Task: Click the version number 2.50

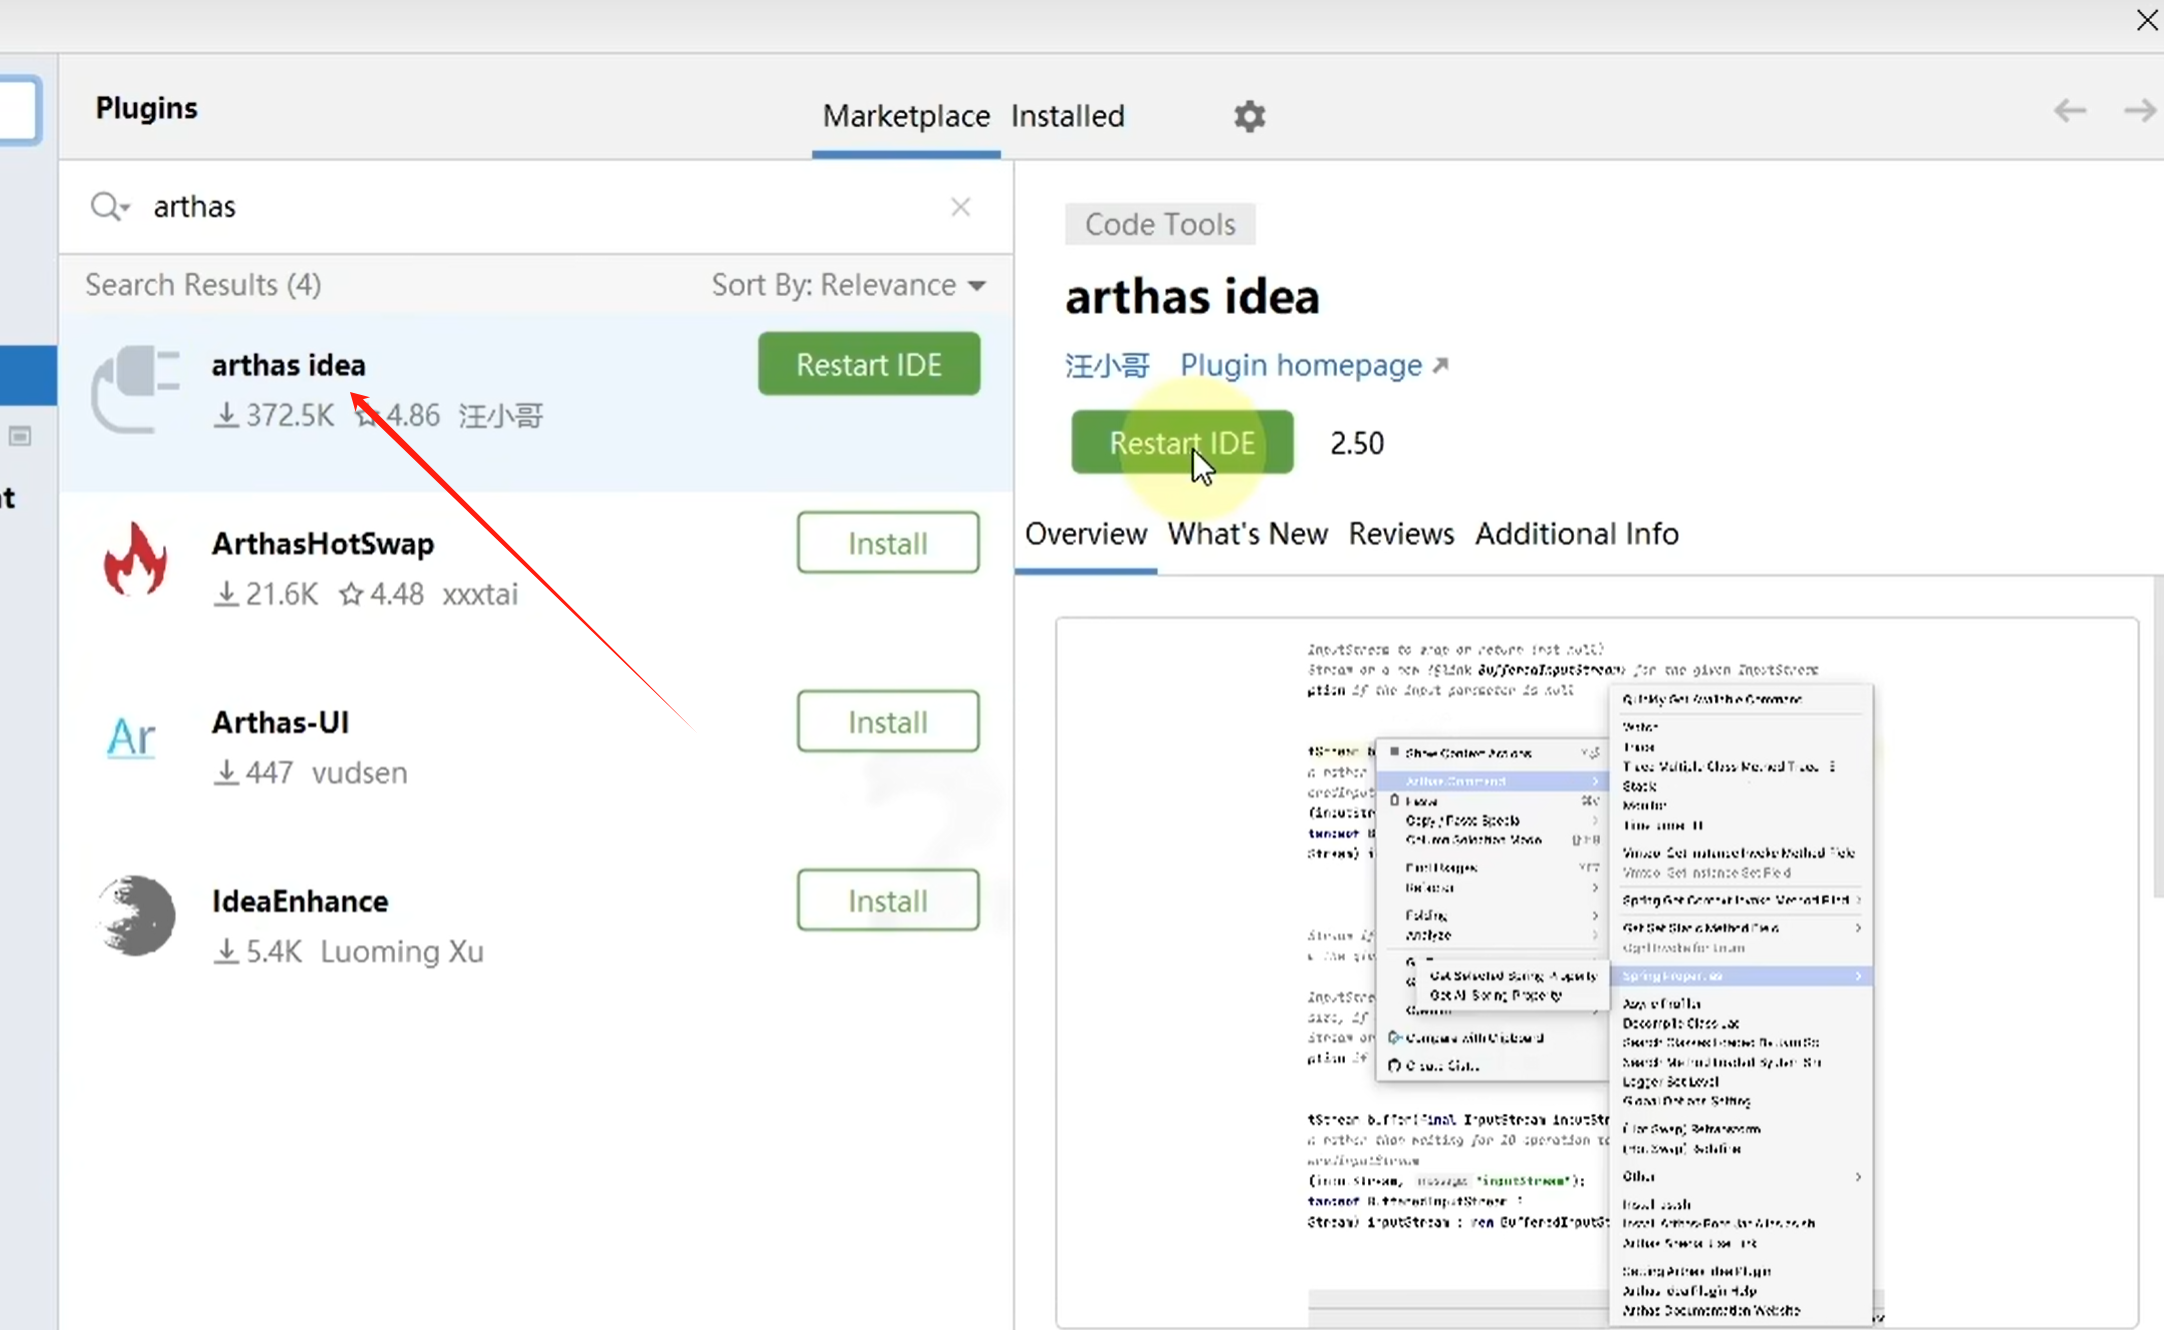Action: click(x=1356, y=443)
